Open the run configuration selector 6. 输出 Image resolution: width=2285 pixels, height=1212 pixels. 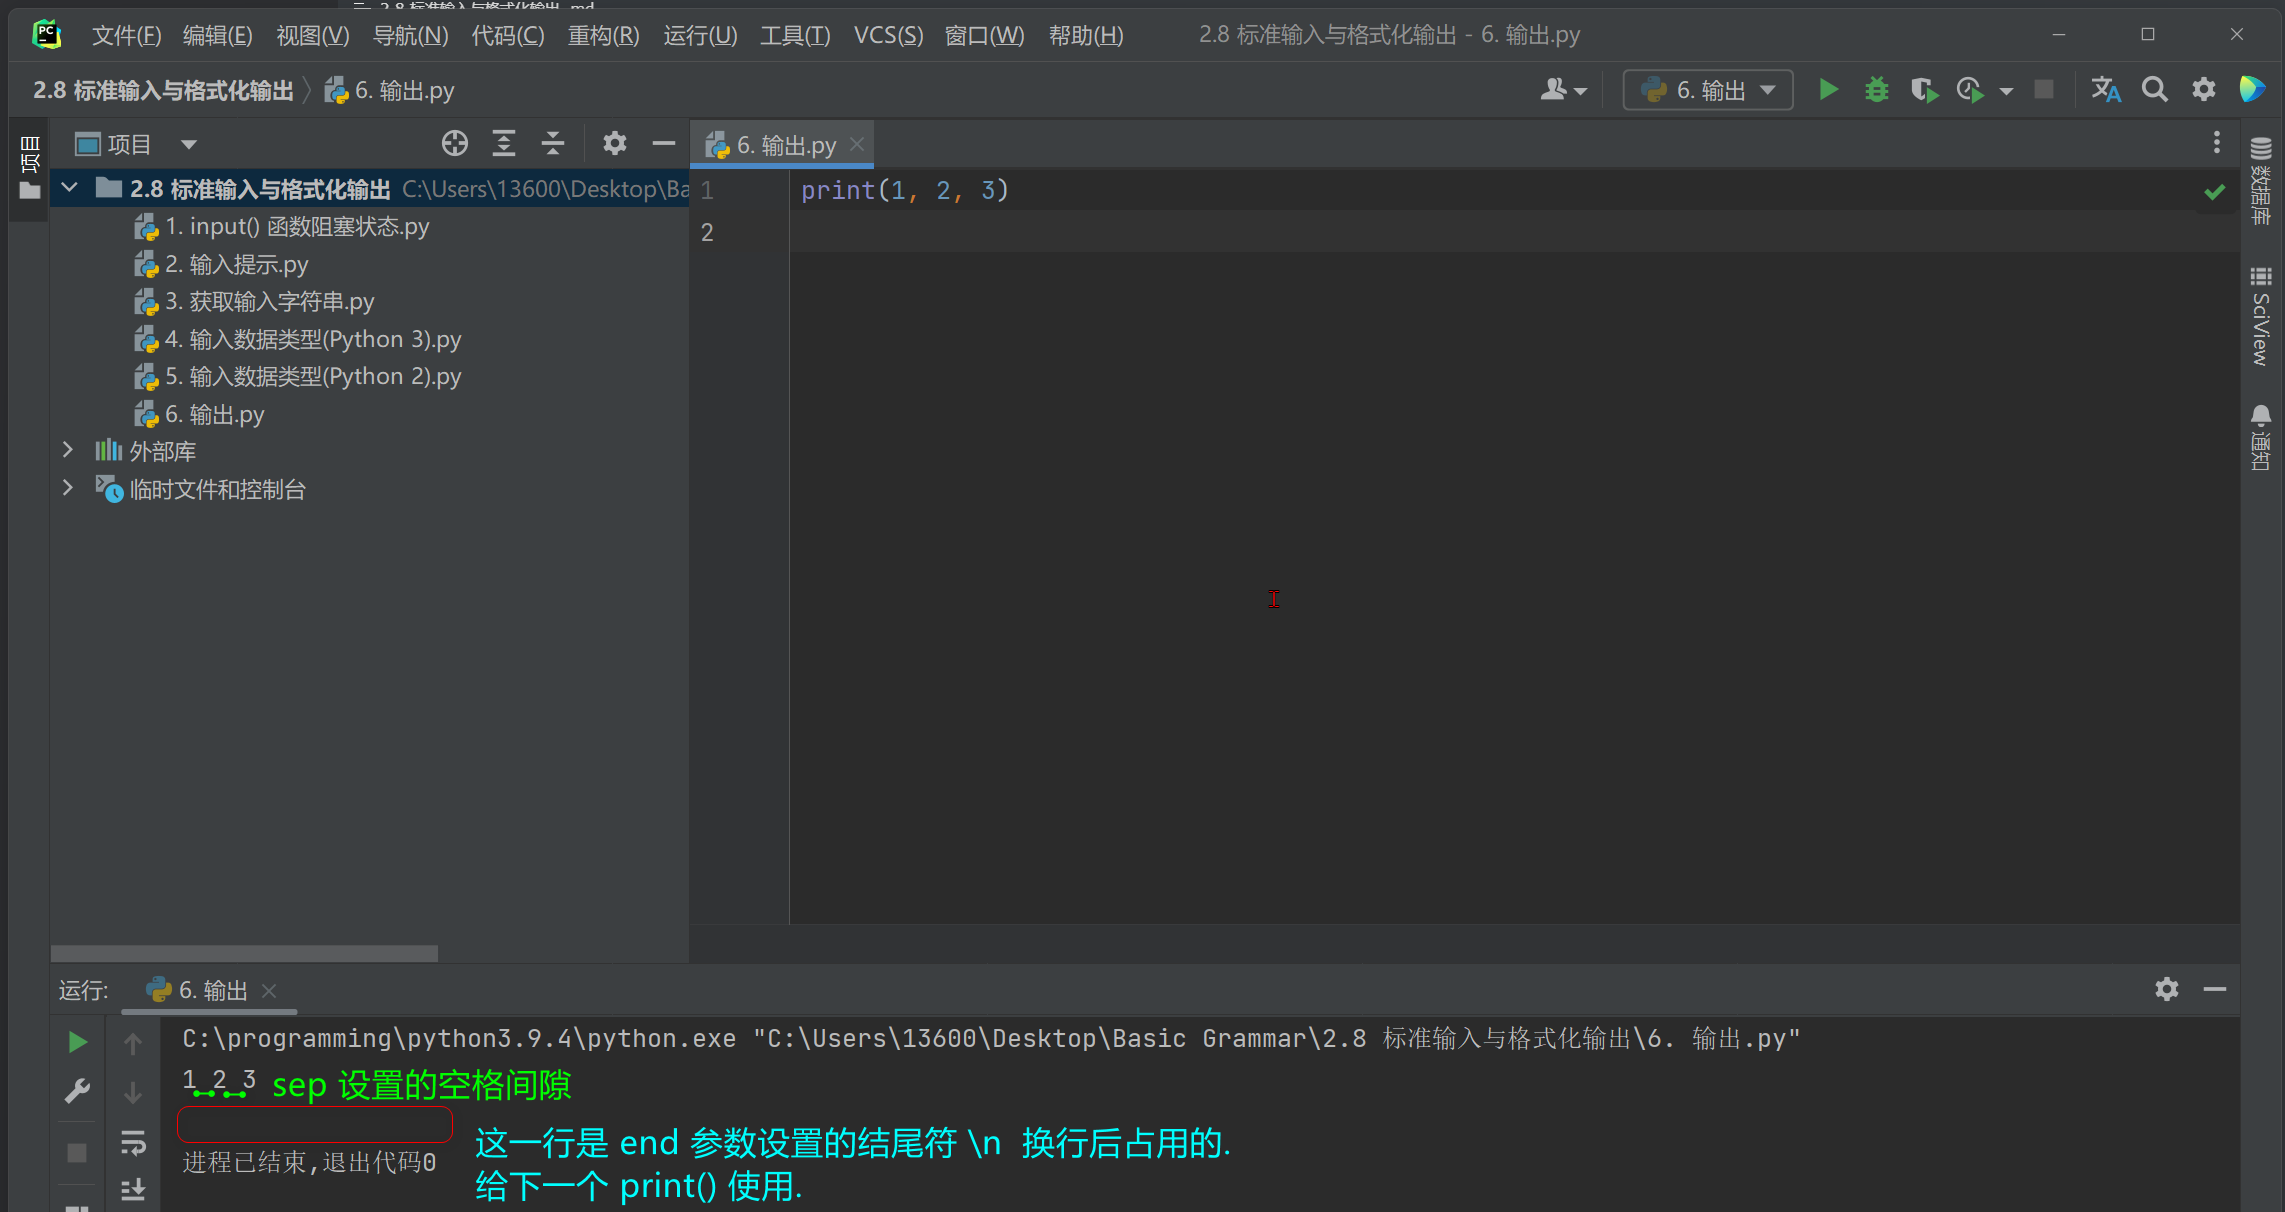tap(1708, 90)
